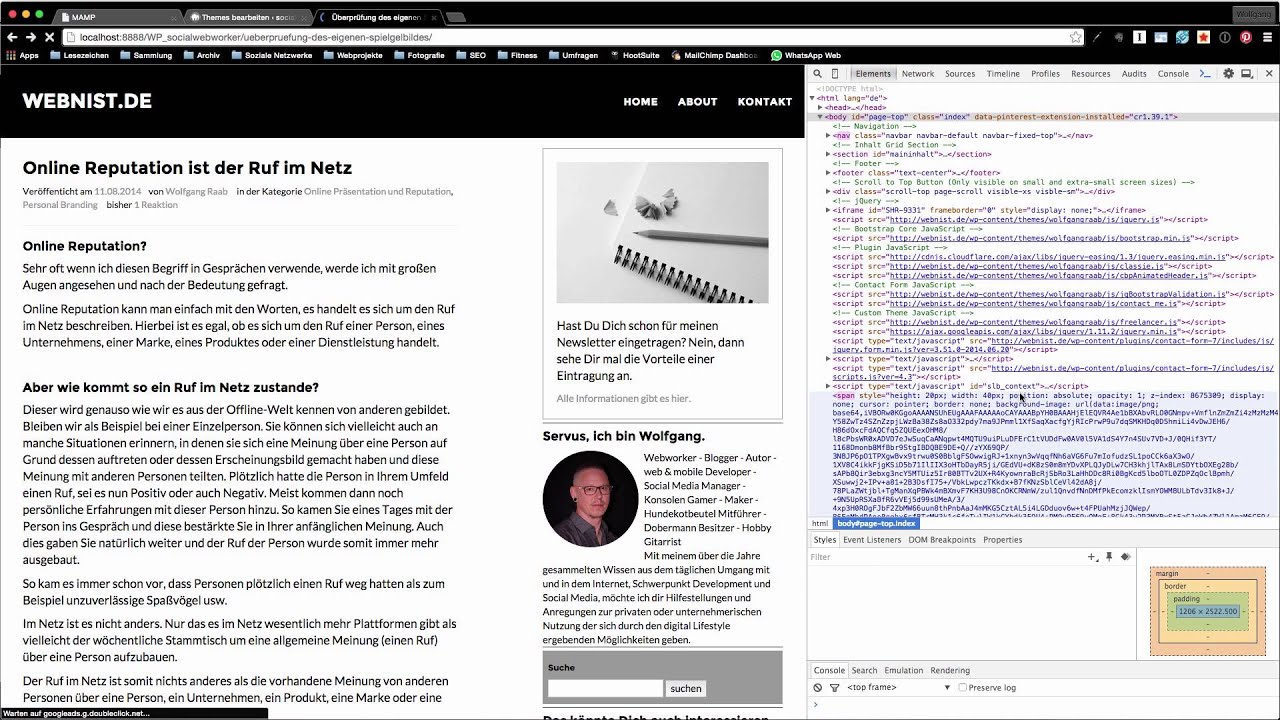
Task: Open the Timeline tab
Action: pyautogui.click(x=1003, y=74)
